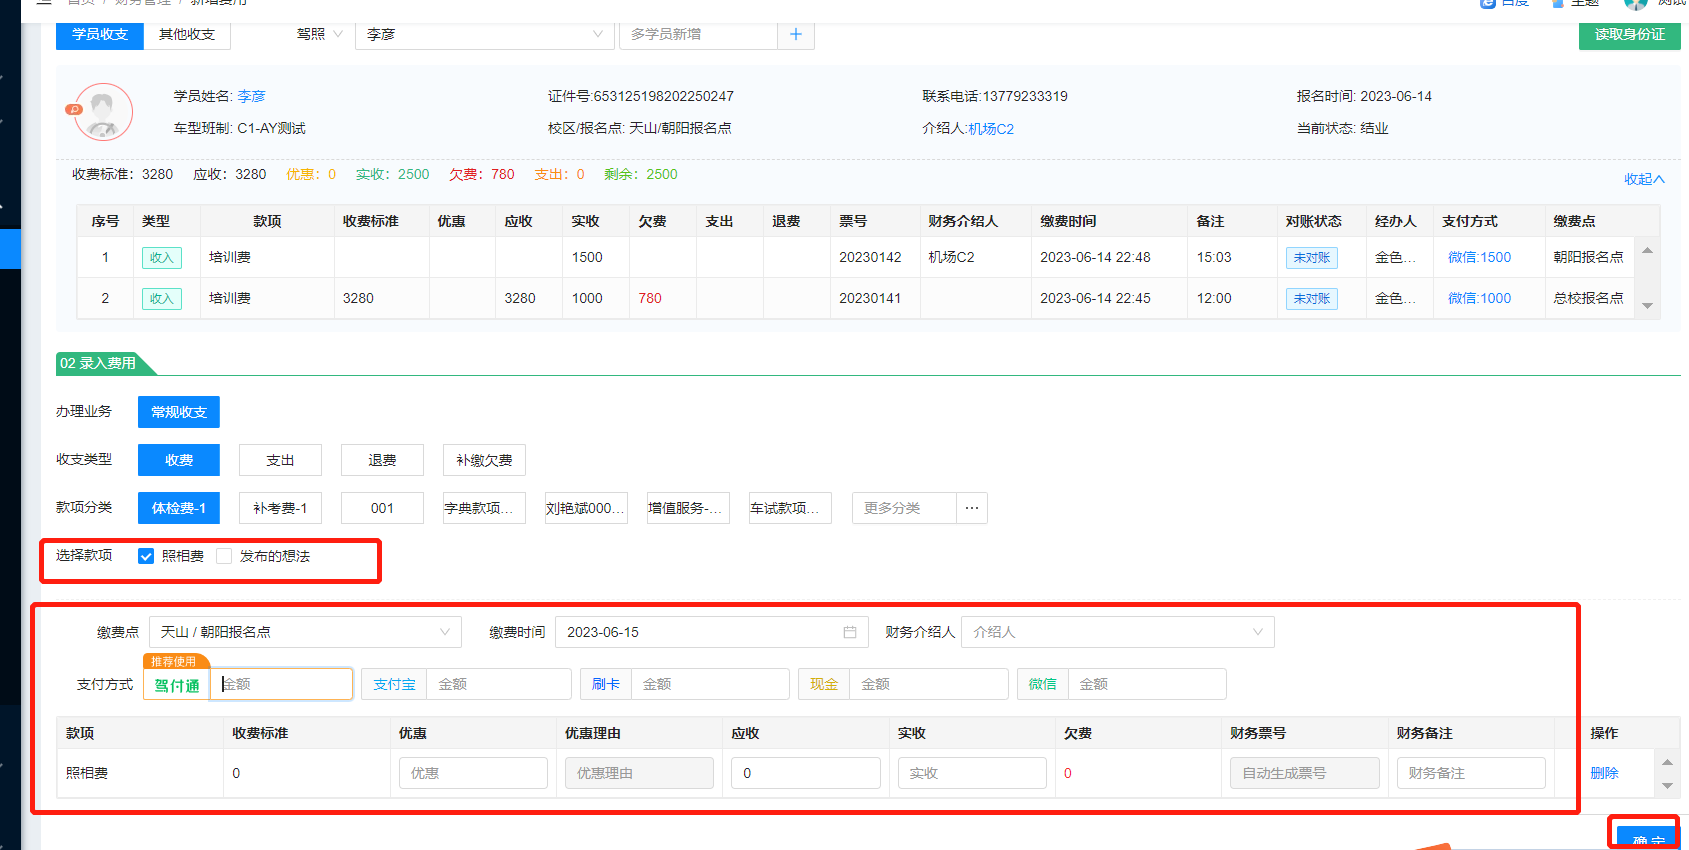Click the green 读取身份证 button
The height and width of the screenshot is (850, 1689).
[x=1629, y=34]
